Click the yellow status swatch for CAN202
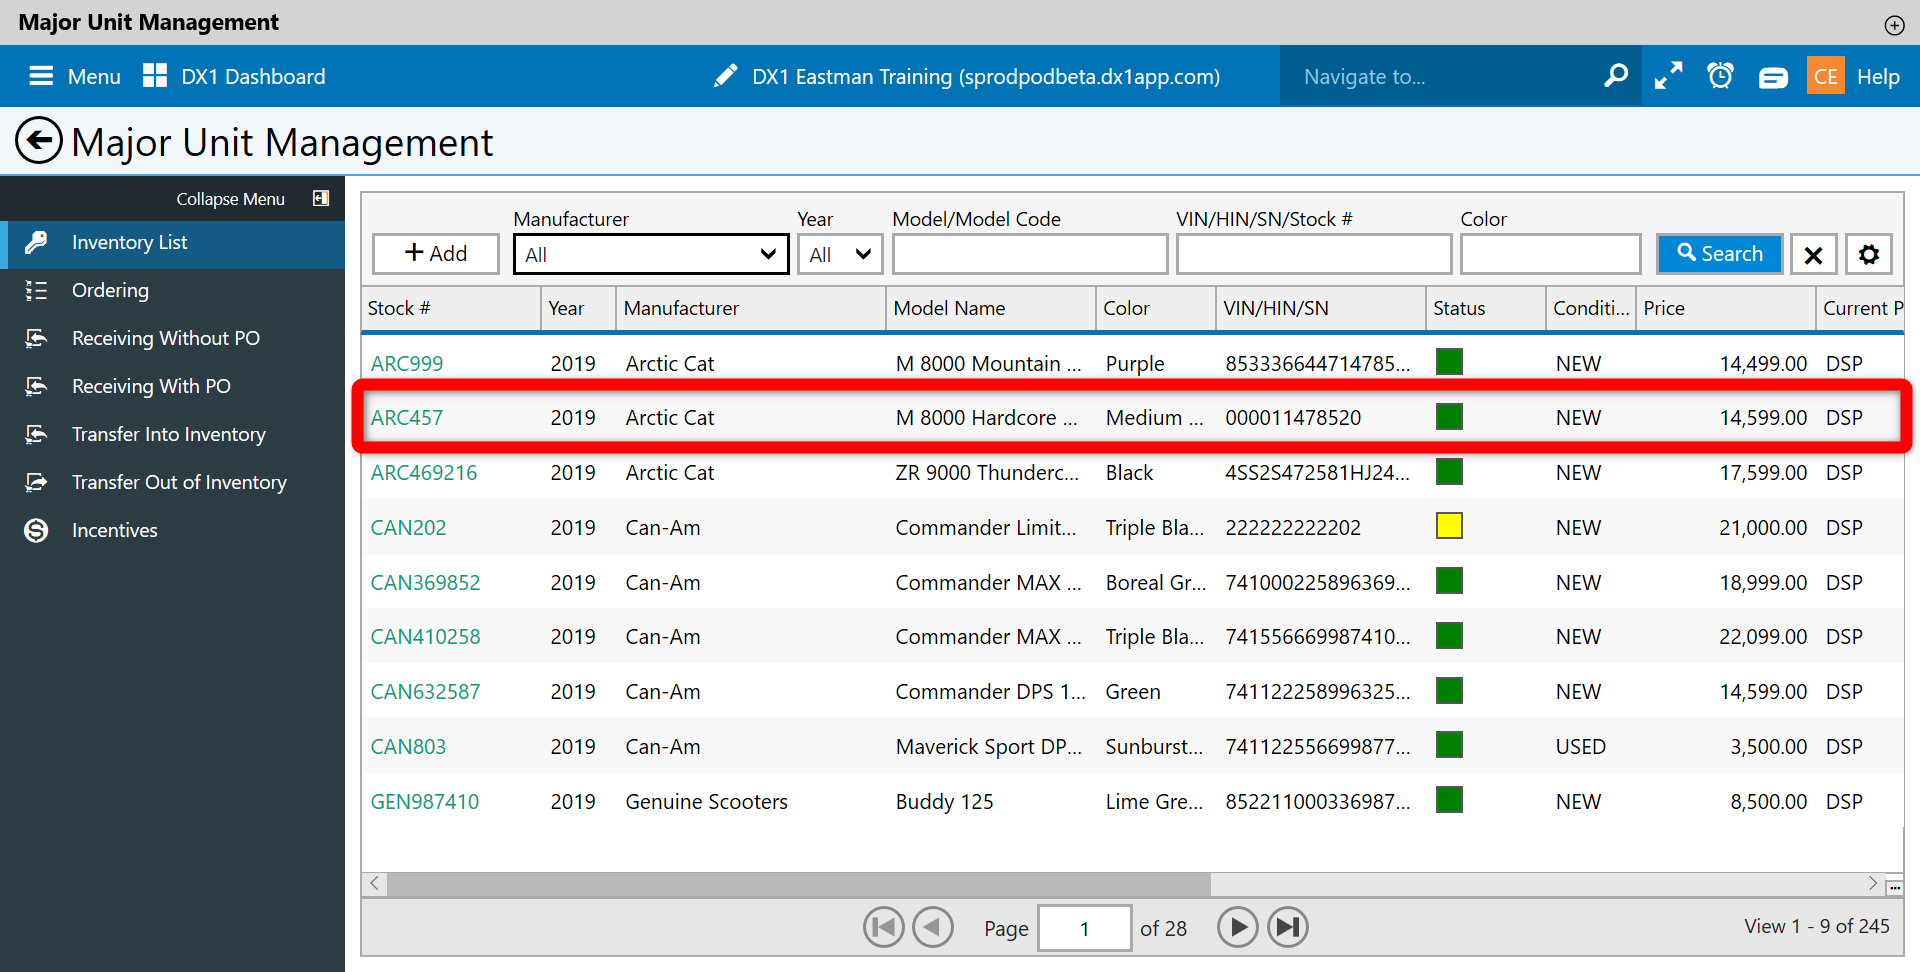This screenshot has height=972, width=1920. click(1449, 526)
